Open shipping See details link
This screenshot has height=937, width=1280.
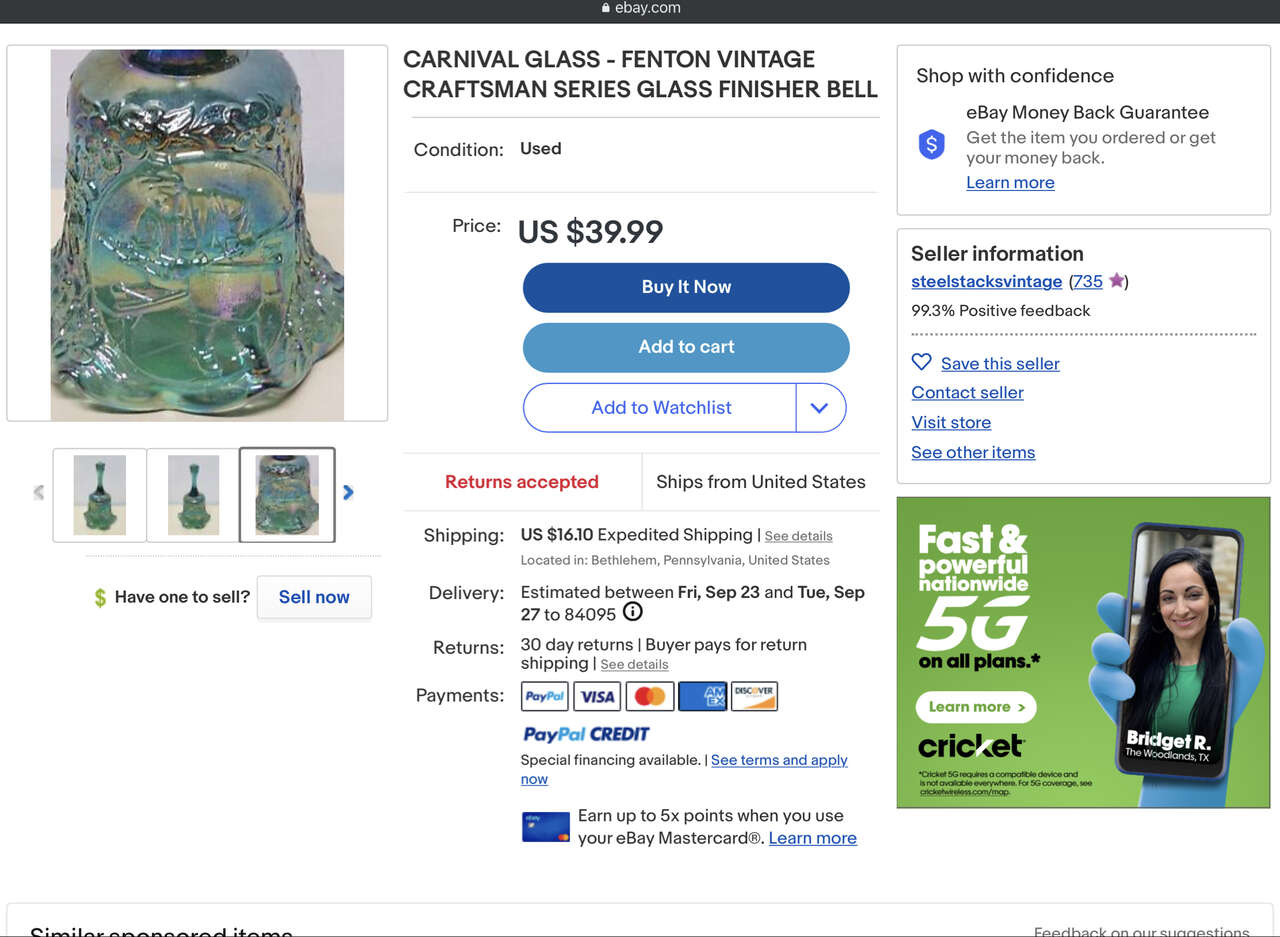[x=798, y=536]
